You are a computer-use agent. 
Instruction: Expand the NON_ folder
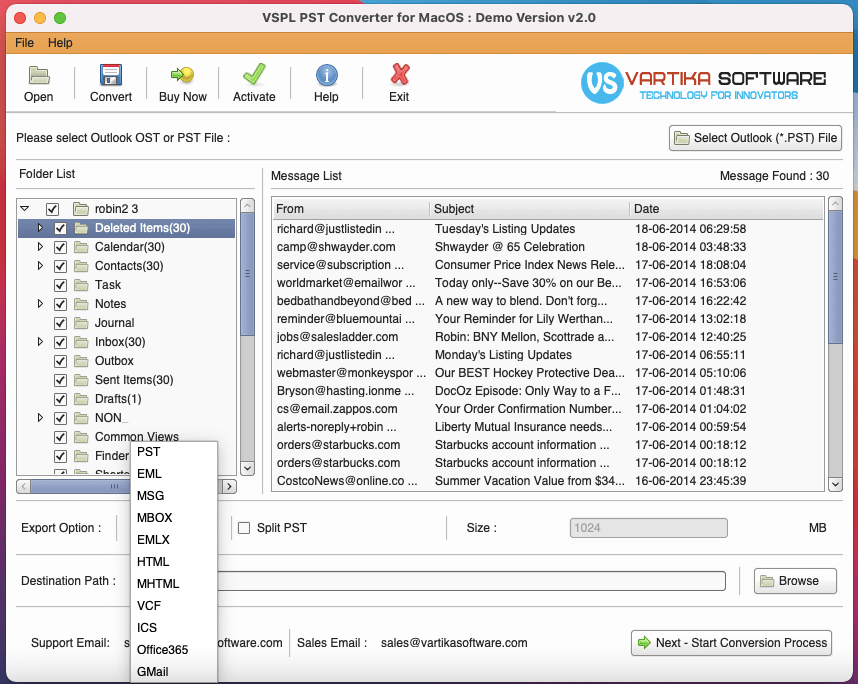tap(40, 418)
